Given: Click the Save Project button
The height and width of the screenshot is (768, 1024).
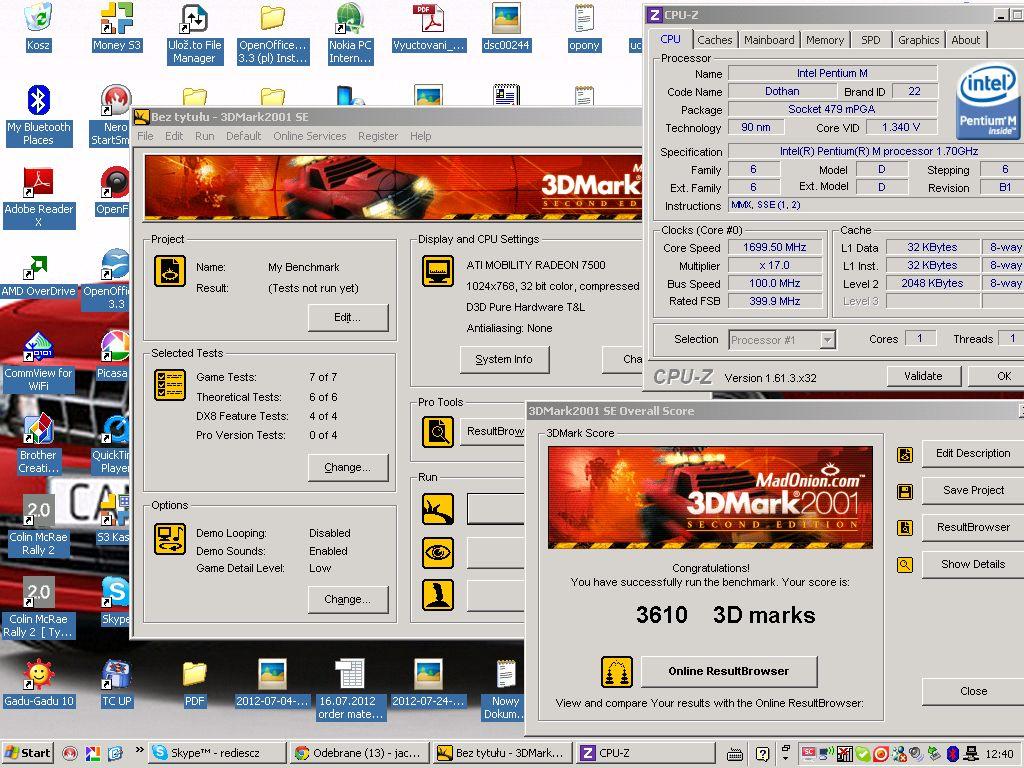Looking at the screenshot, I should [x=973, y=490].
